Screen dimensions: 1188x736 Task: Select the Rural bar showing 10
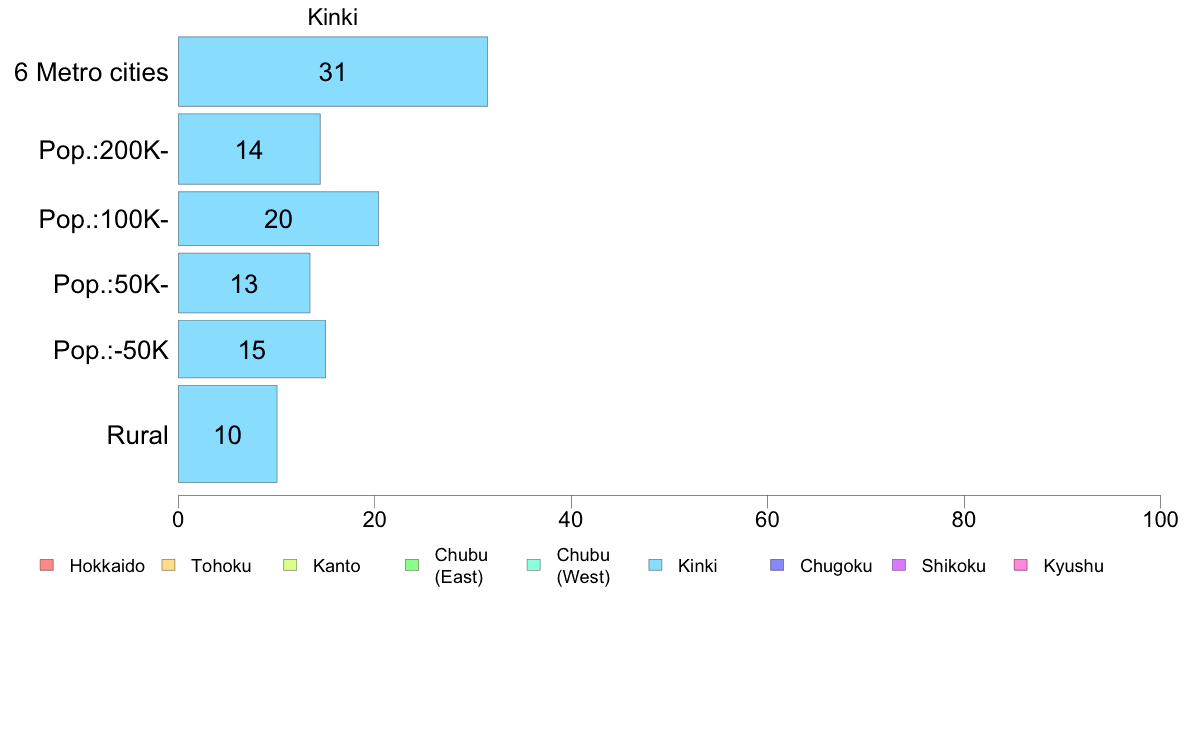[x=227, y=434]
